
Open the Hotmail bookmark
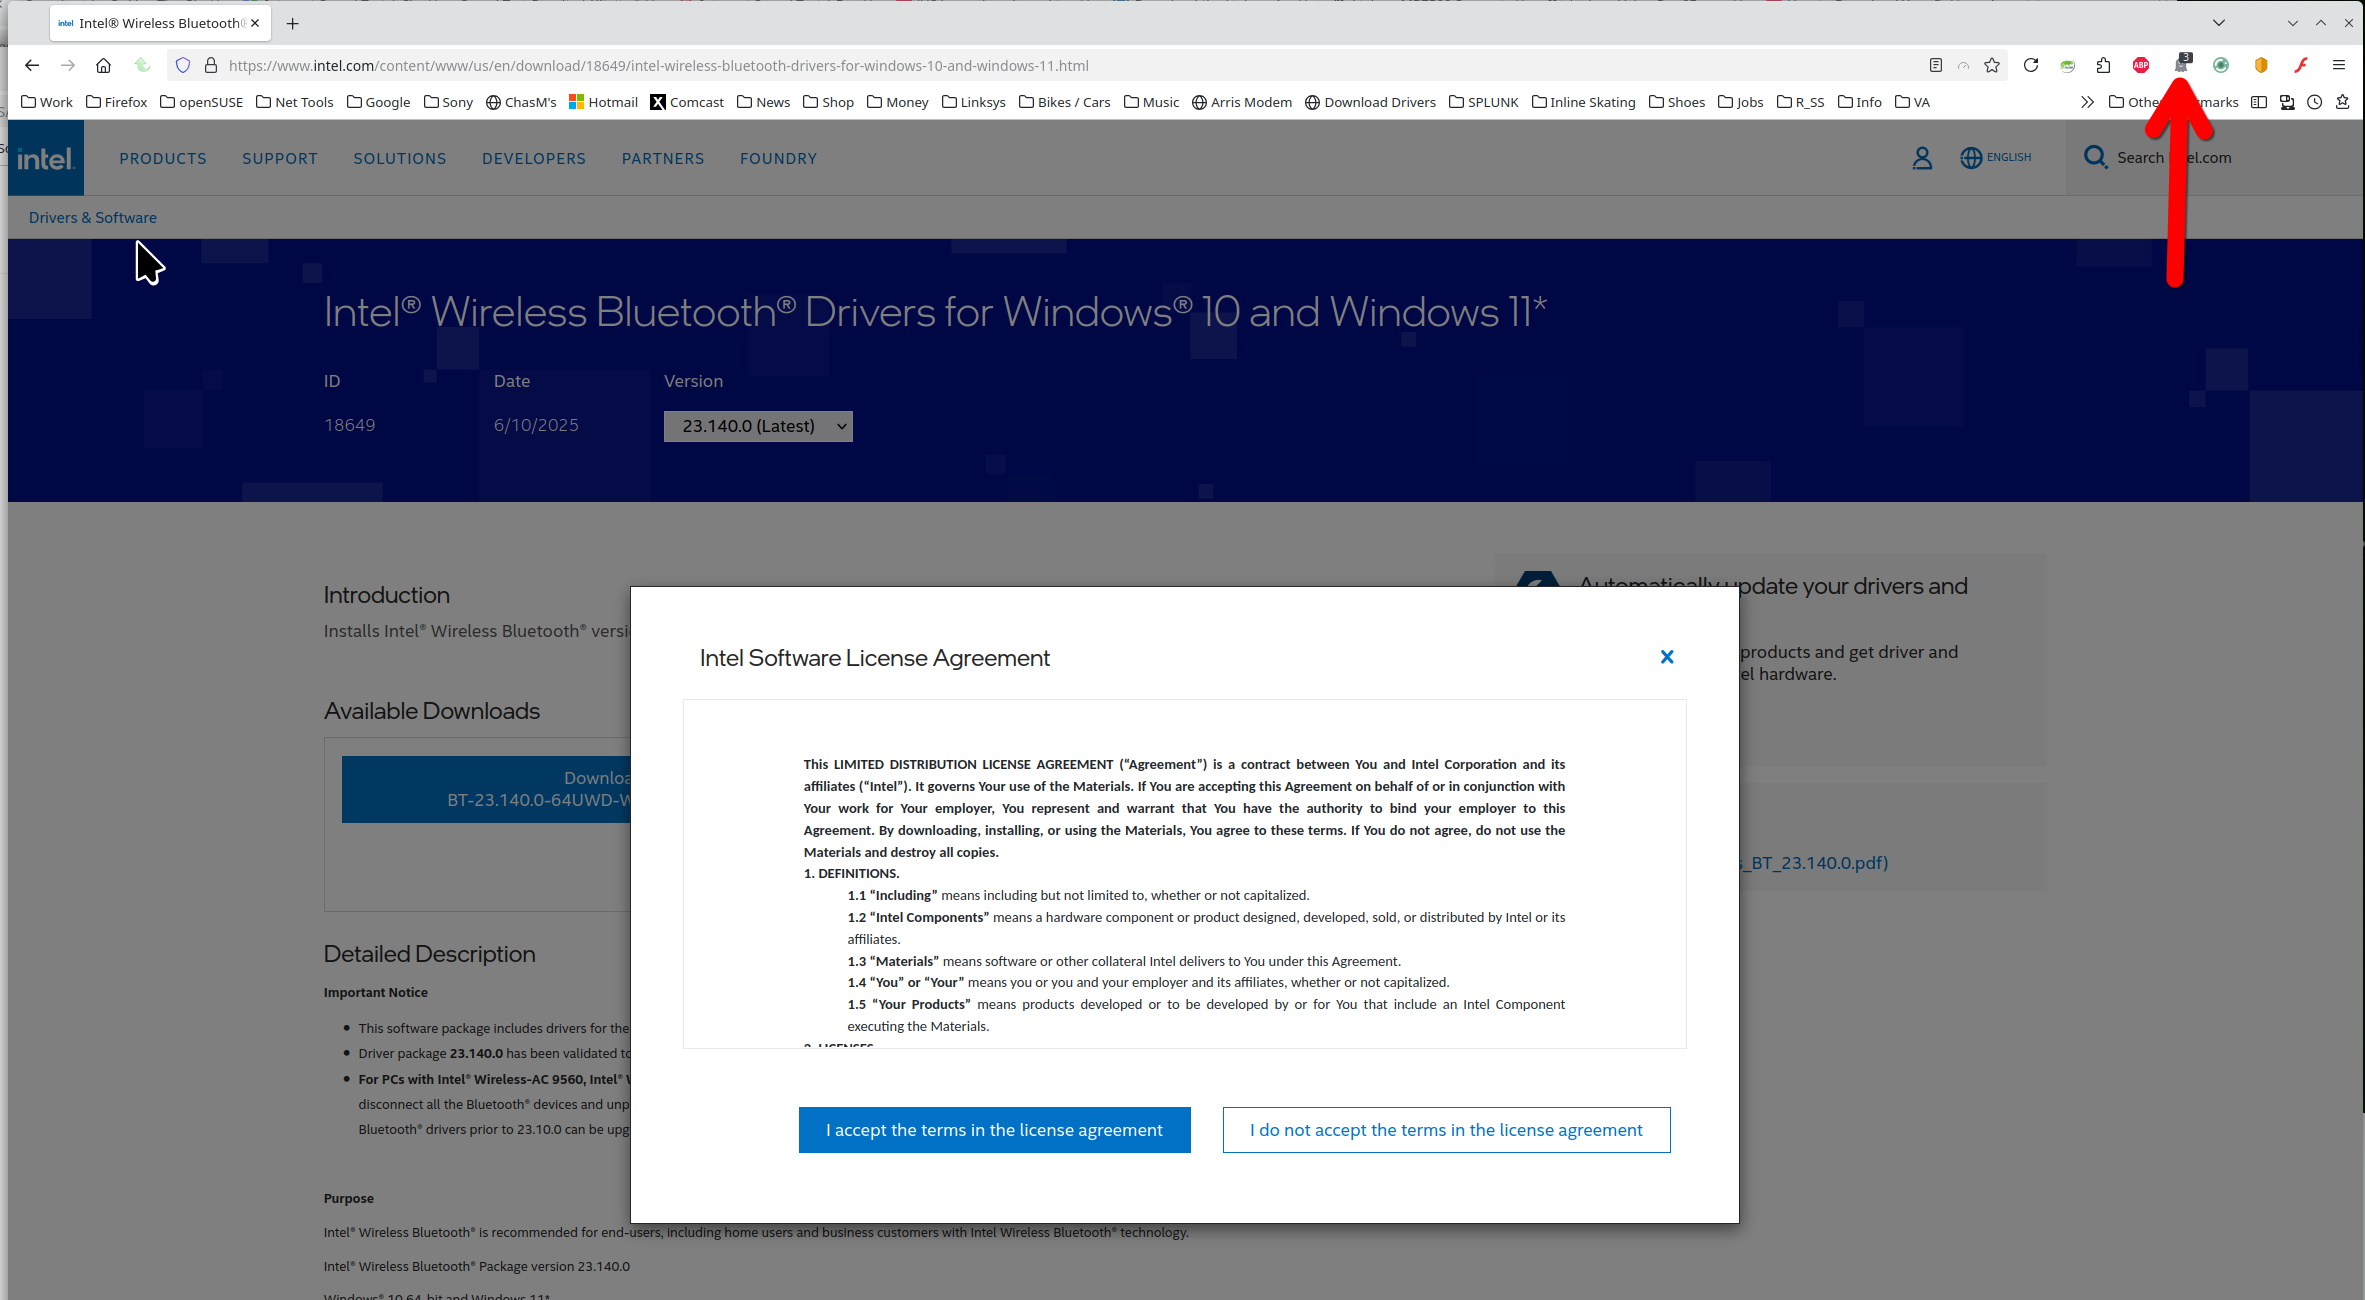tap(603, 102)
